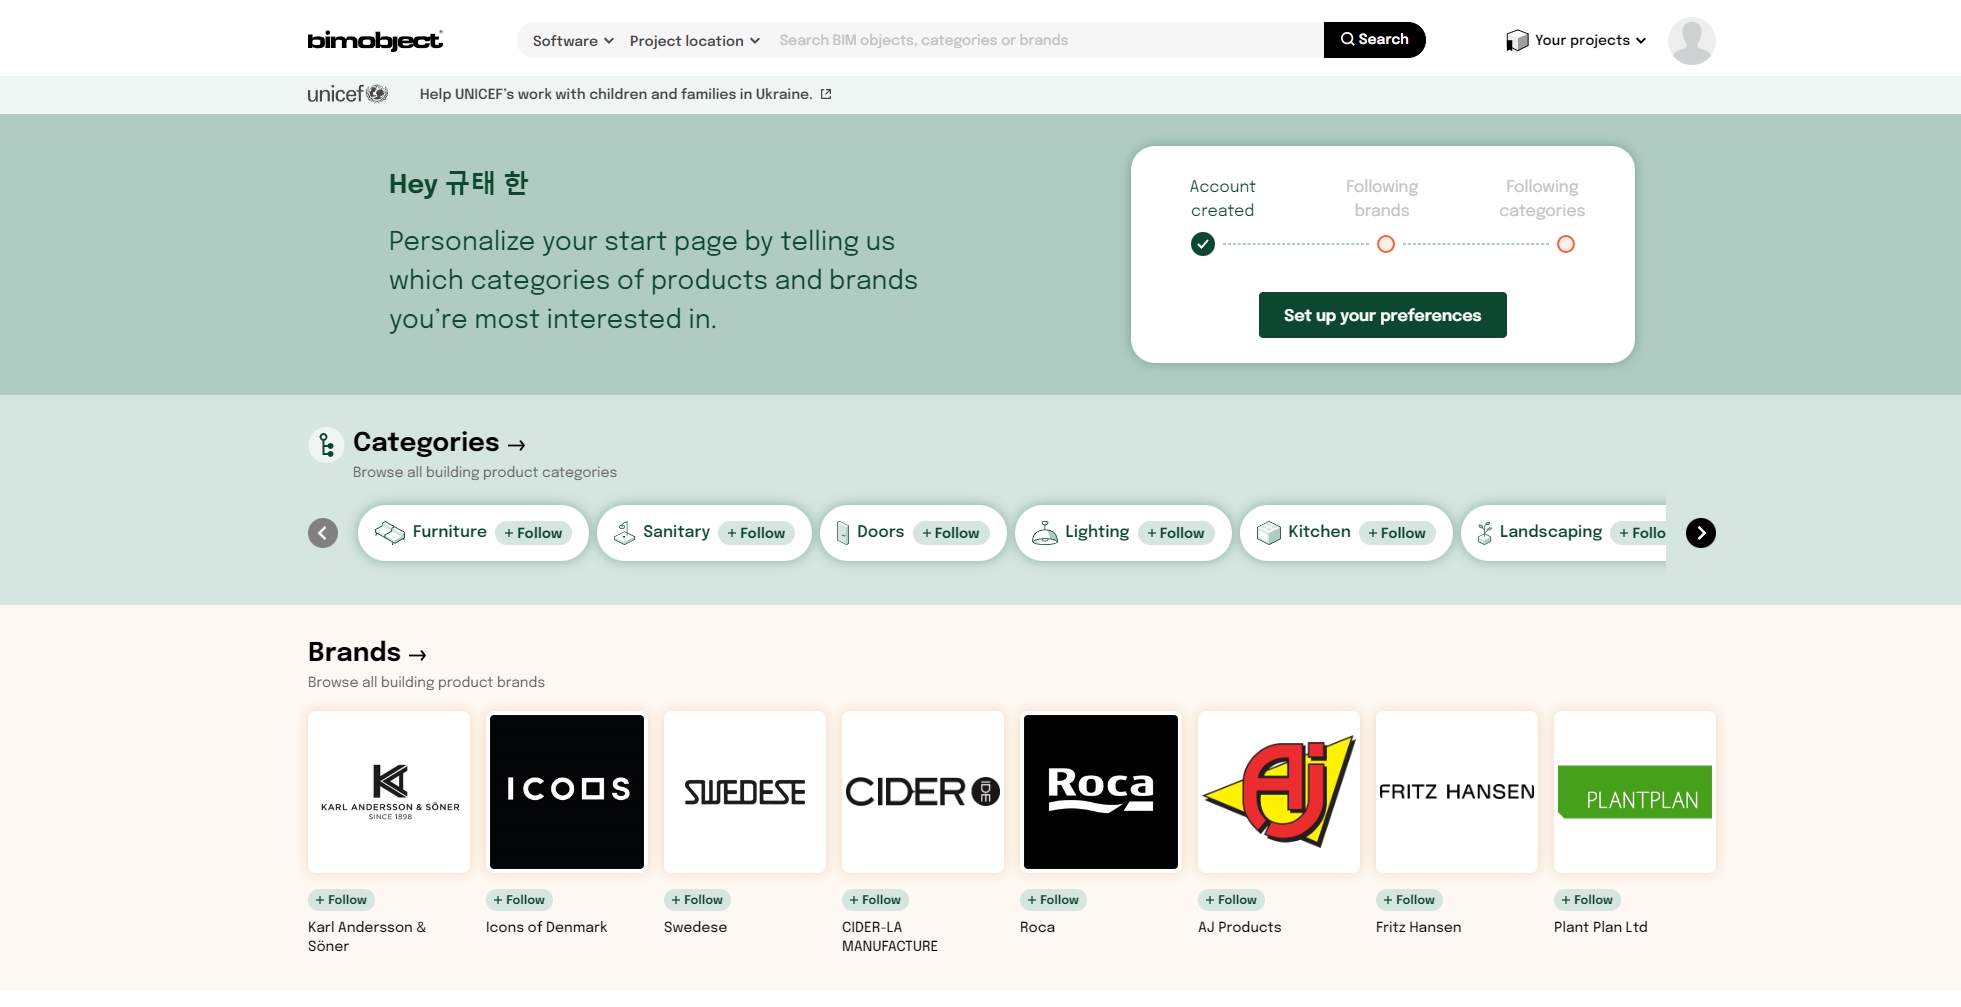Open Fritz Hansen brand logo

pyautogui.click(x=1457, y=792)
